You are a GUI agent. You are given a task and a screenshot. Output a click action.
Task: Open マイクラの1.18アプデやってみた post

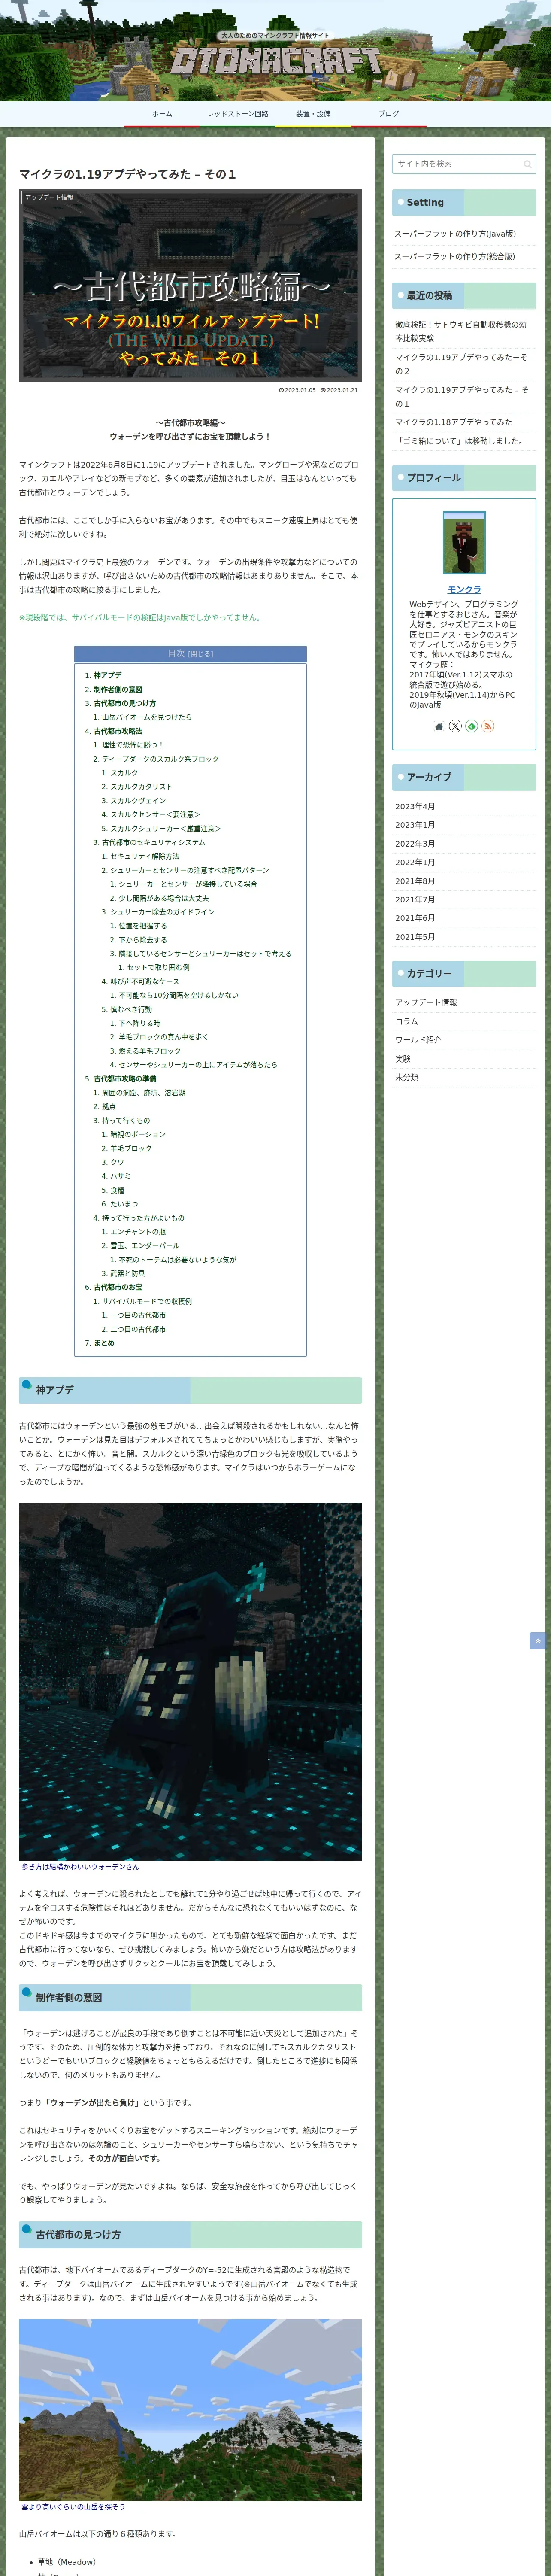point(453,422)
